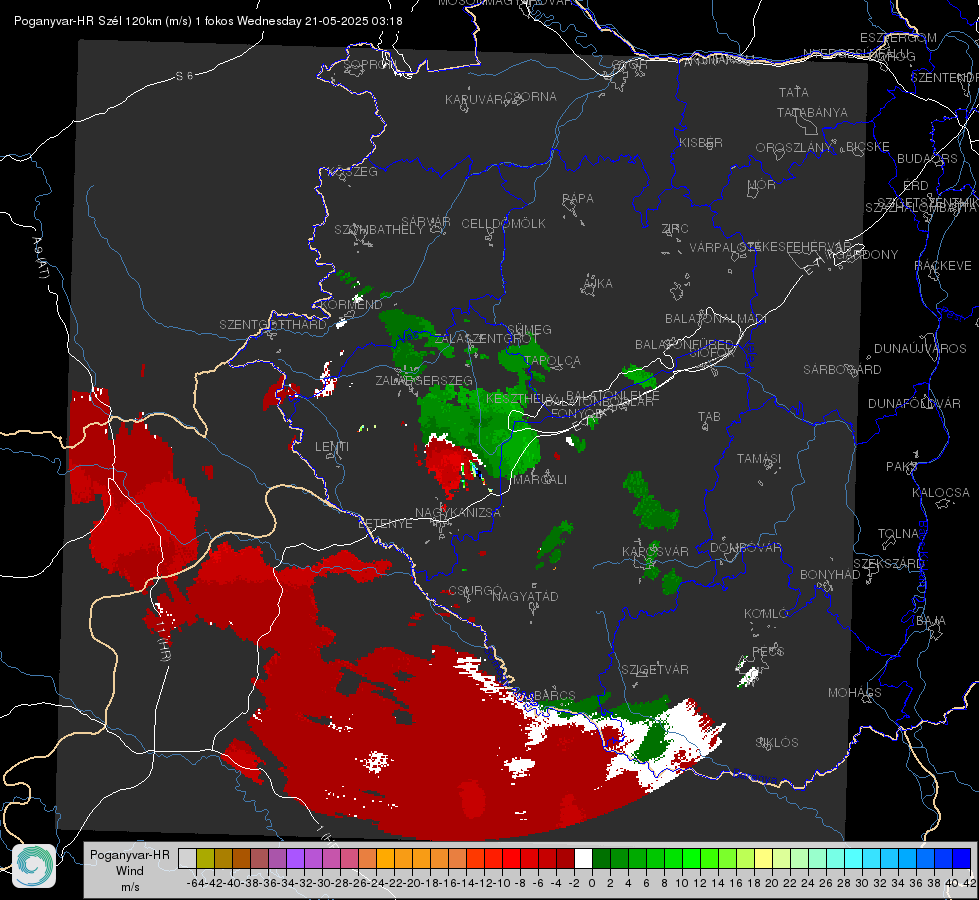Viewport: 979px width, 900px height.
Task: Click the KALOCSA city label
Action: pos(941,493)
